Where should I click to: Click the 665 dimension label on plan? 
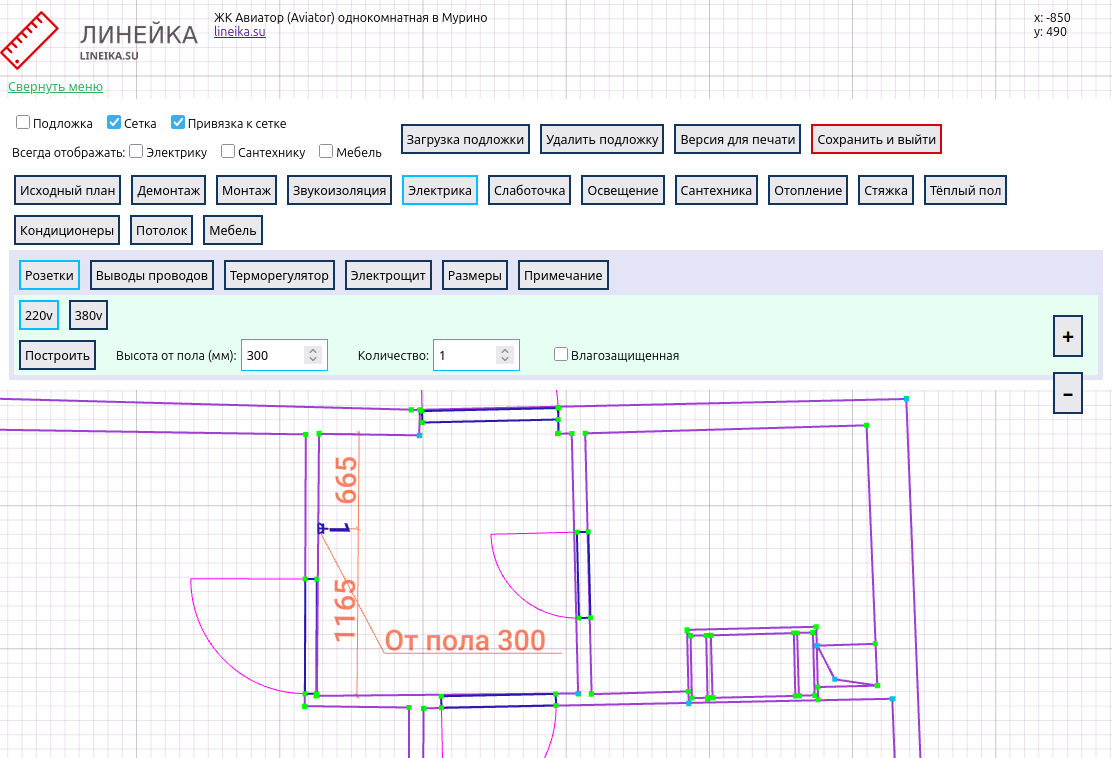tap(346, 479)
